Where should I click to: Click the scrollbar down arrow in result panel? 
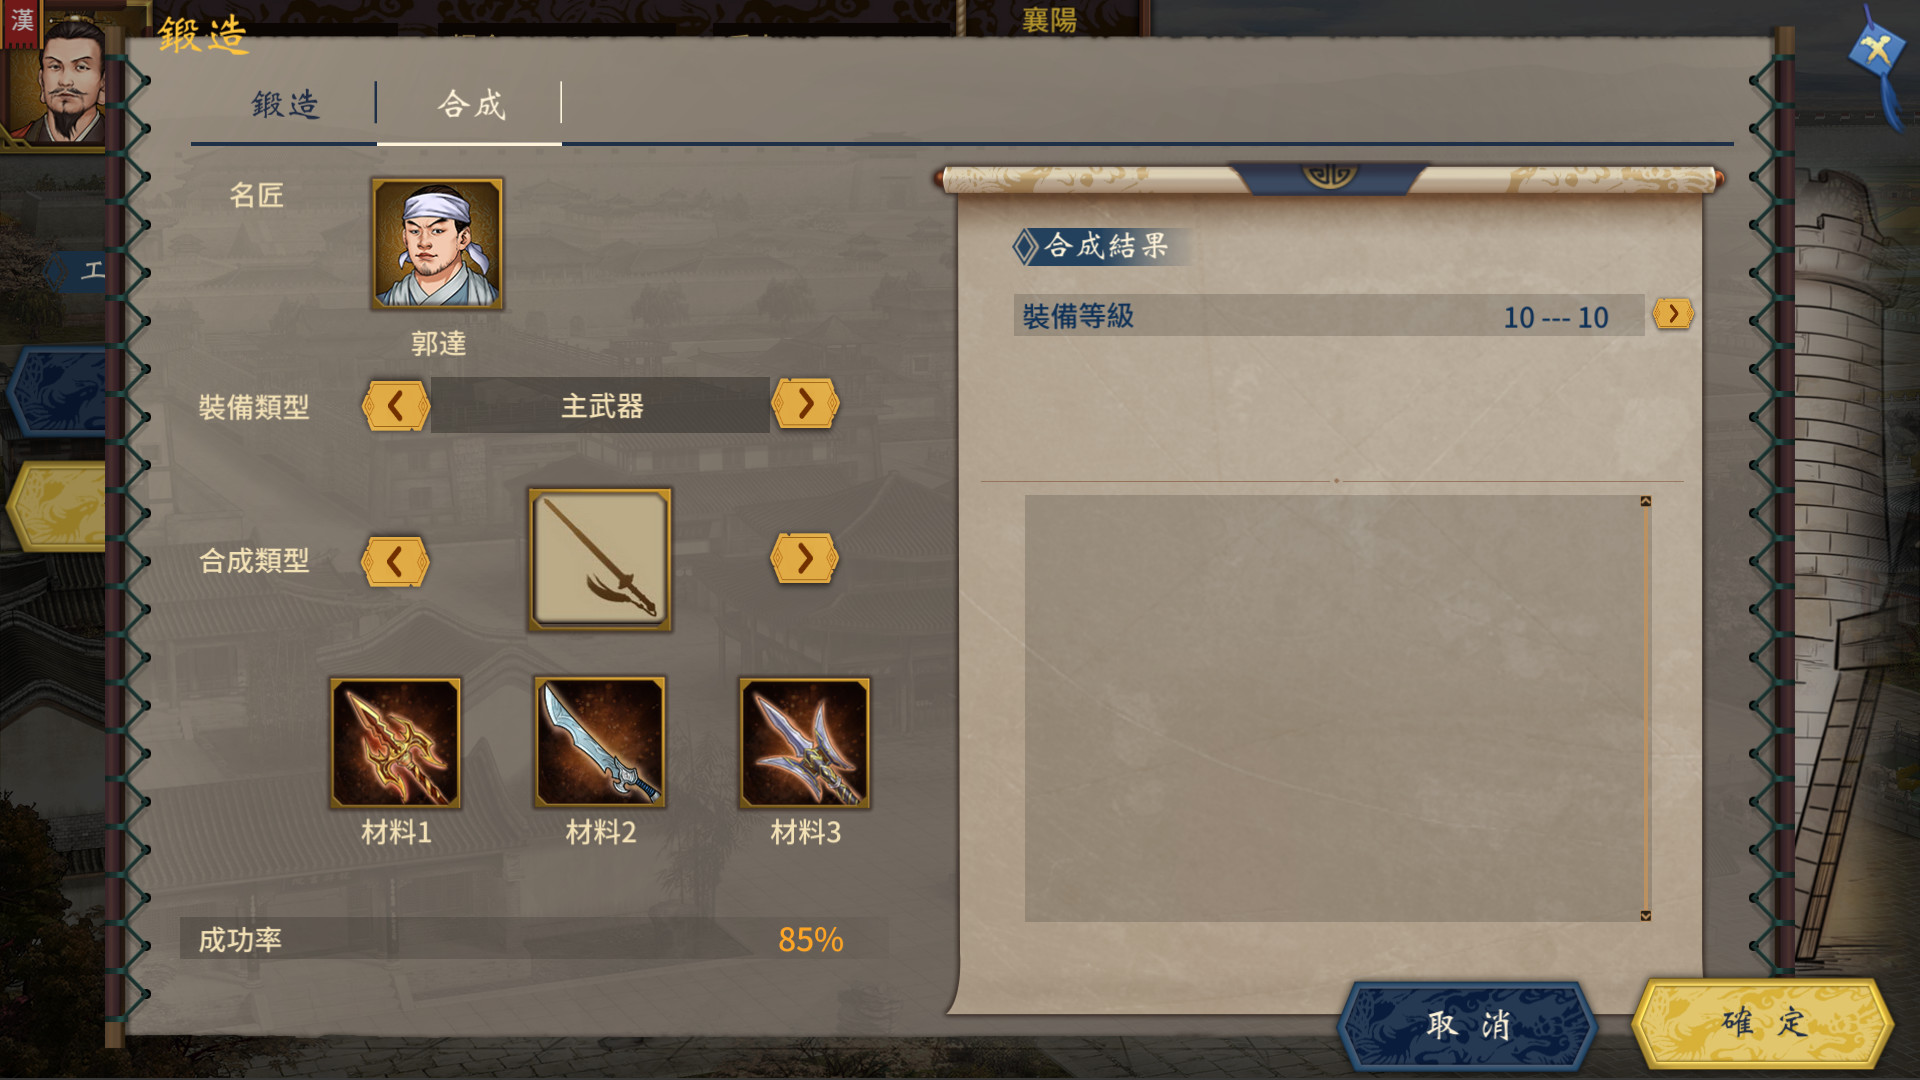tap(1646, 915)
